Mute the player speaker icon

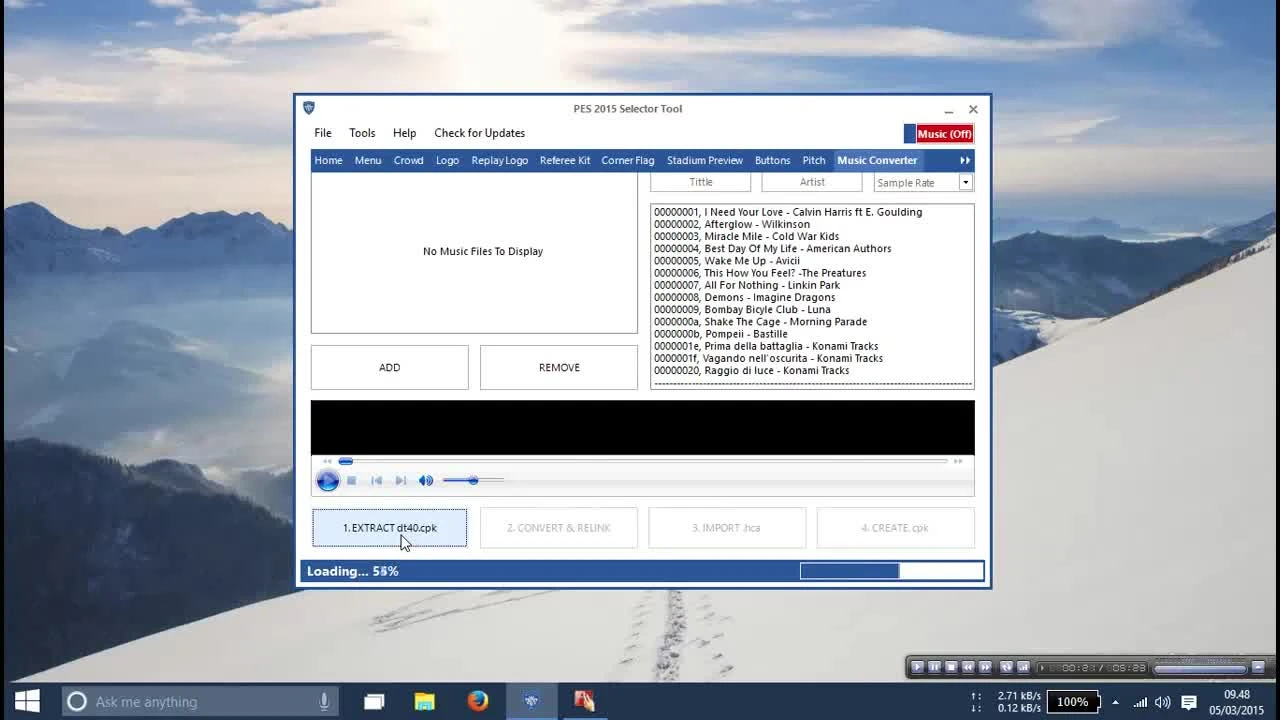click(x=426, y=481)
